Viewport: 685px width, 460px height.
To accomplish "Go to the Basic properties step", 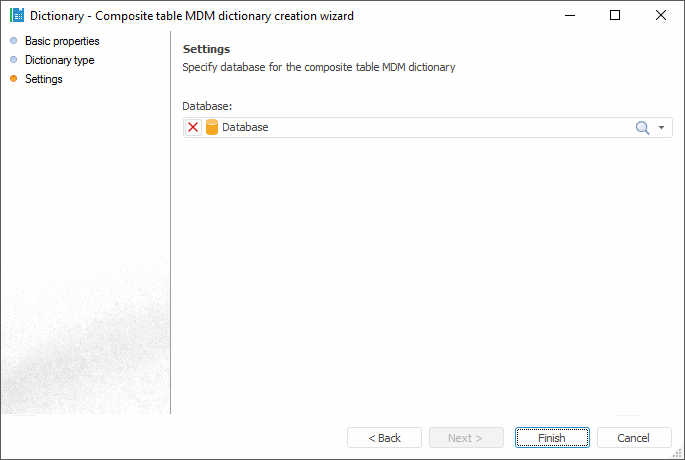I will point(62,41).
